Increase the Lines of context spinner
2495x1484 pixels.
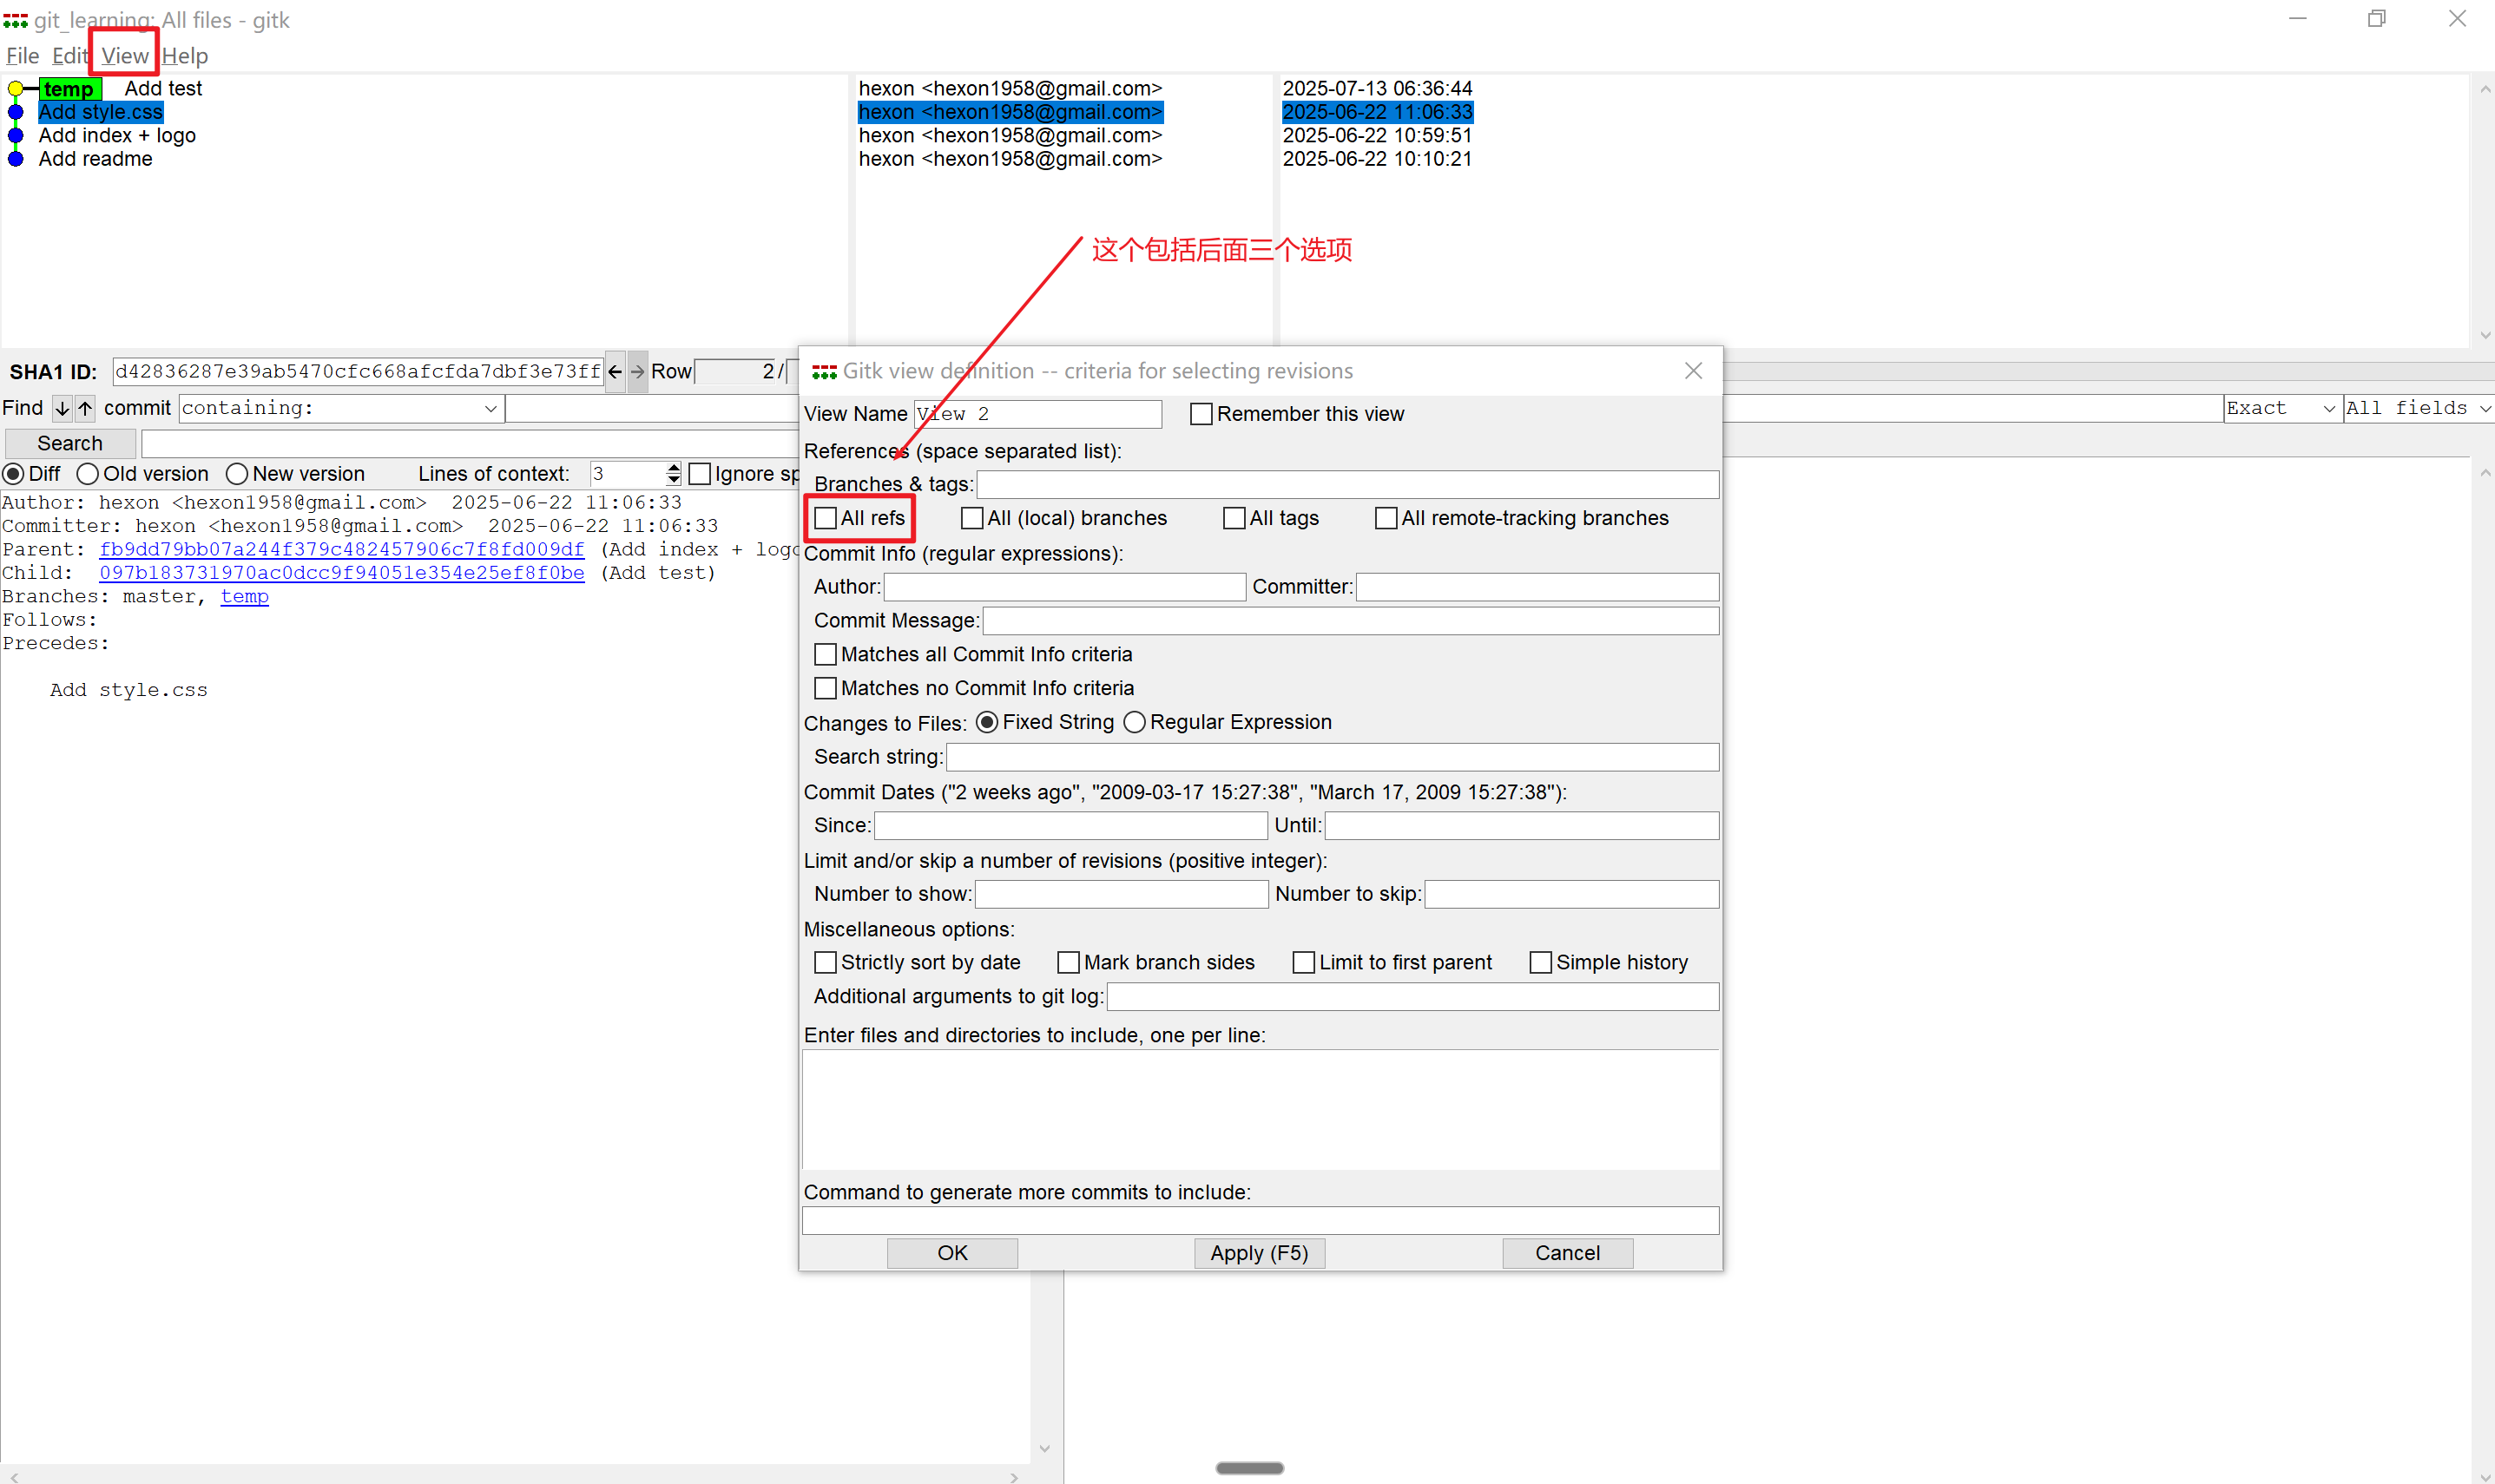click(674, 468)
